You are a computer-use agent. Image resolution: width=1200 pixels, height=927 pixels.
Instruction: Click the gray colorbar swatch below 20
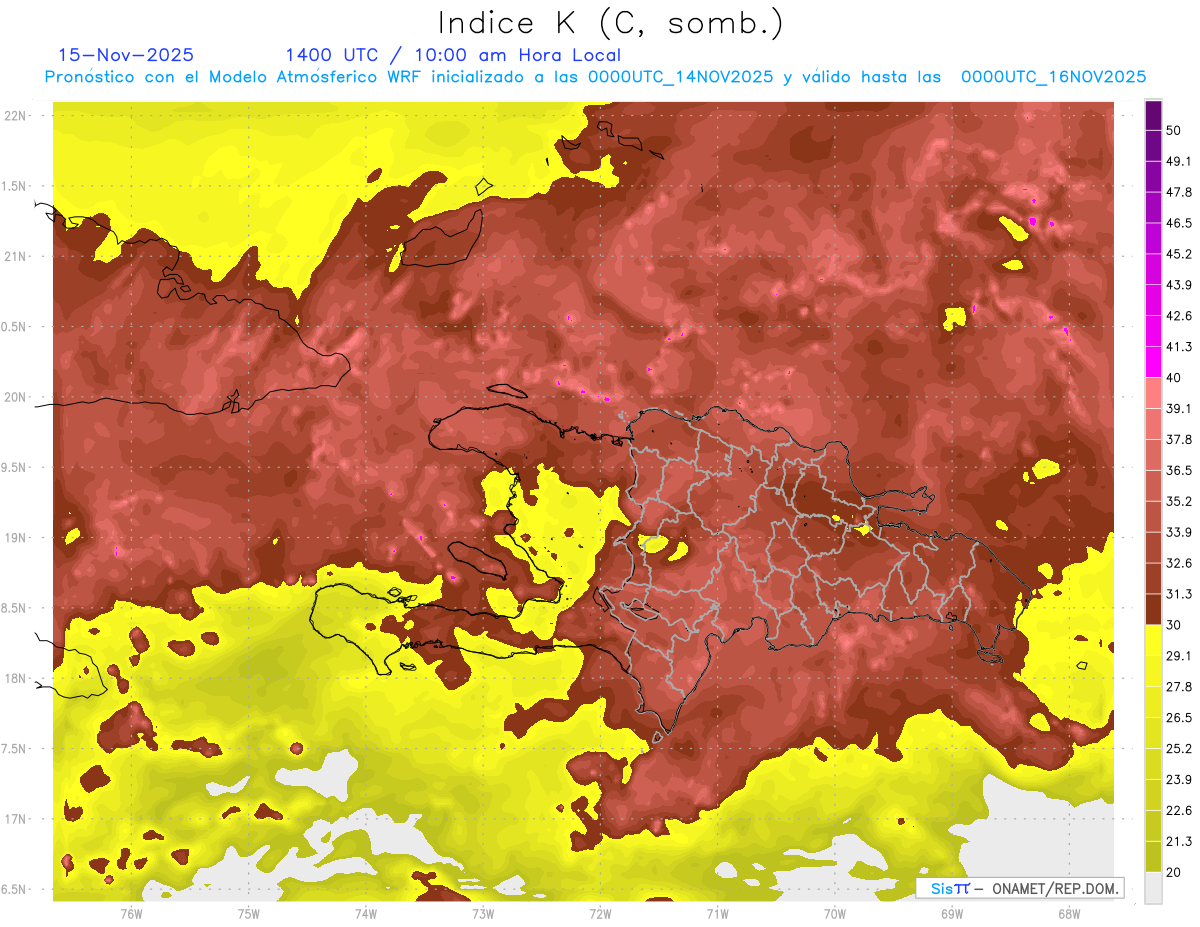pos(1153,887)
